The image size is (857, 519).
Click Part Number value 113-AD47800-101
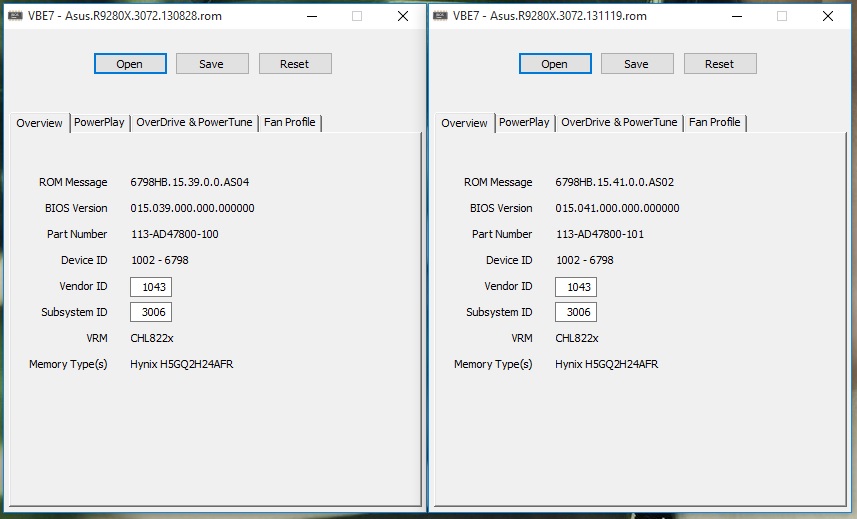point(600,234)
